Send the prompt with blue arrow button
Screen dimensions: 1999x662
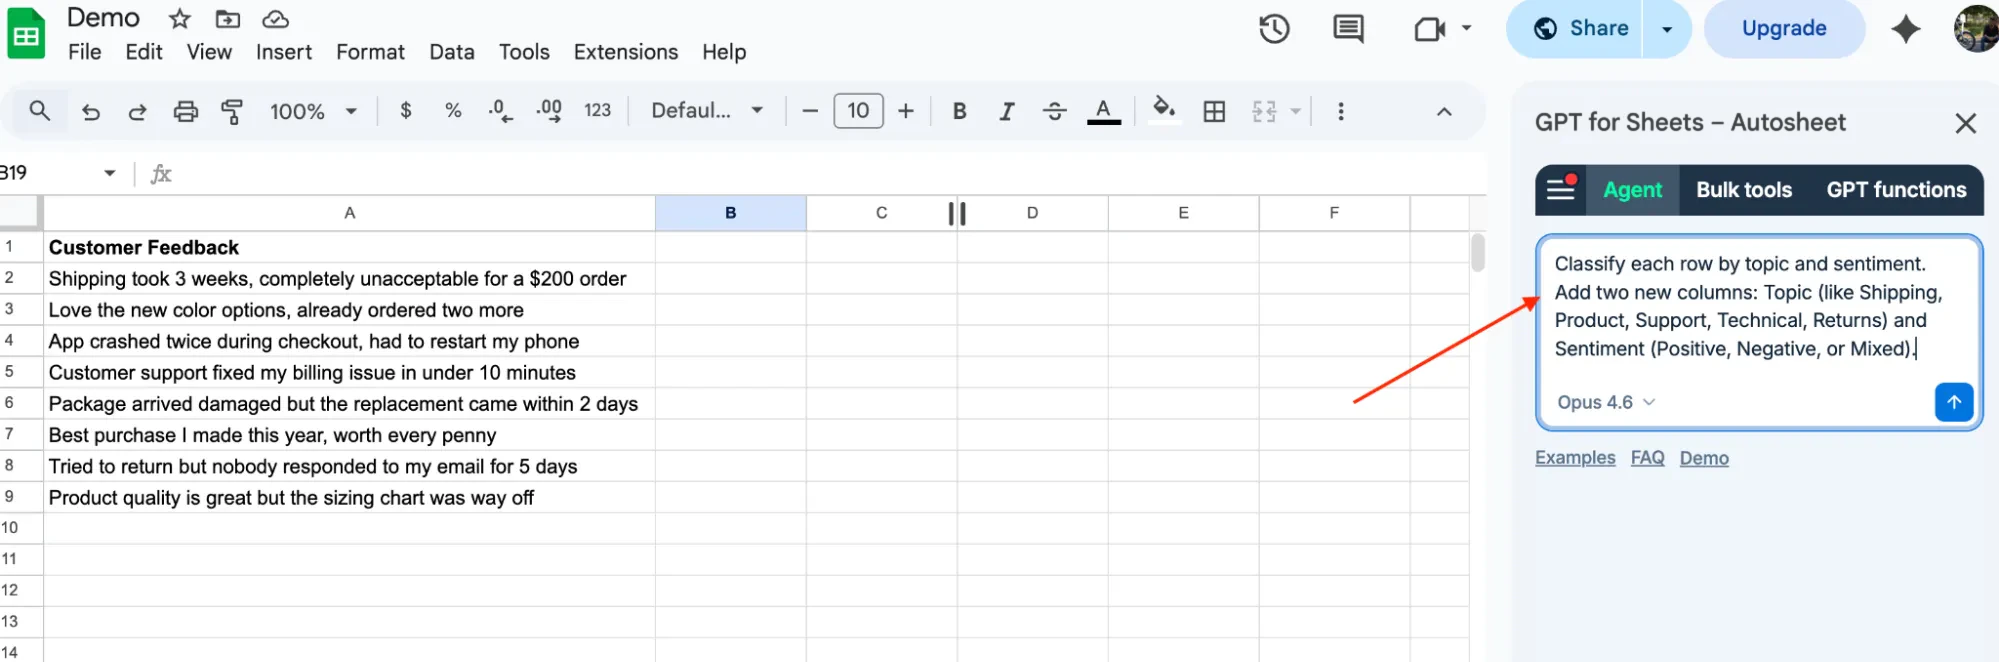(x=1954, y=402)
